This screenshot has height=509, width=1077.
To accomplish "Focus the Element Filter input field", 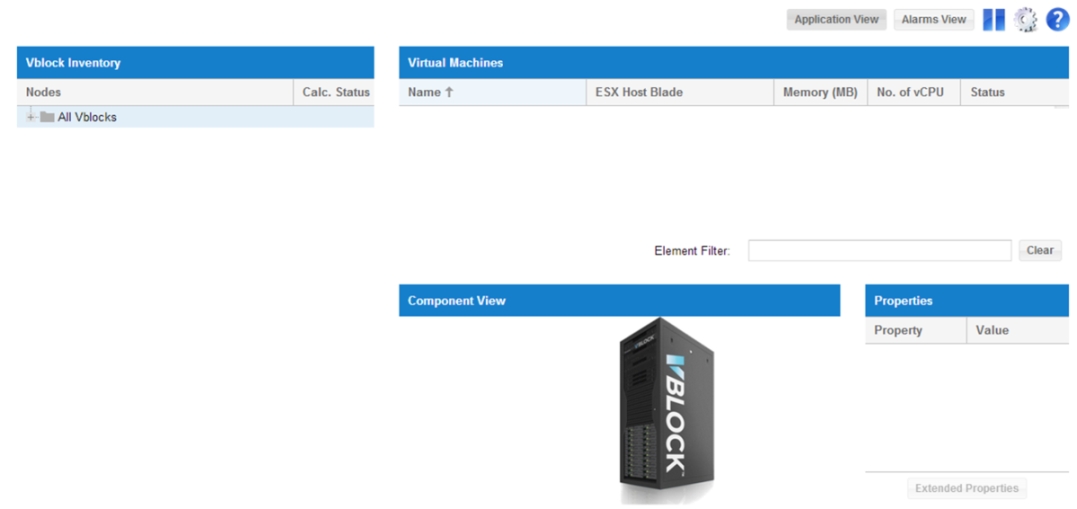I will click(x=879, y=251).
